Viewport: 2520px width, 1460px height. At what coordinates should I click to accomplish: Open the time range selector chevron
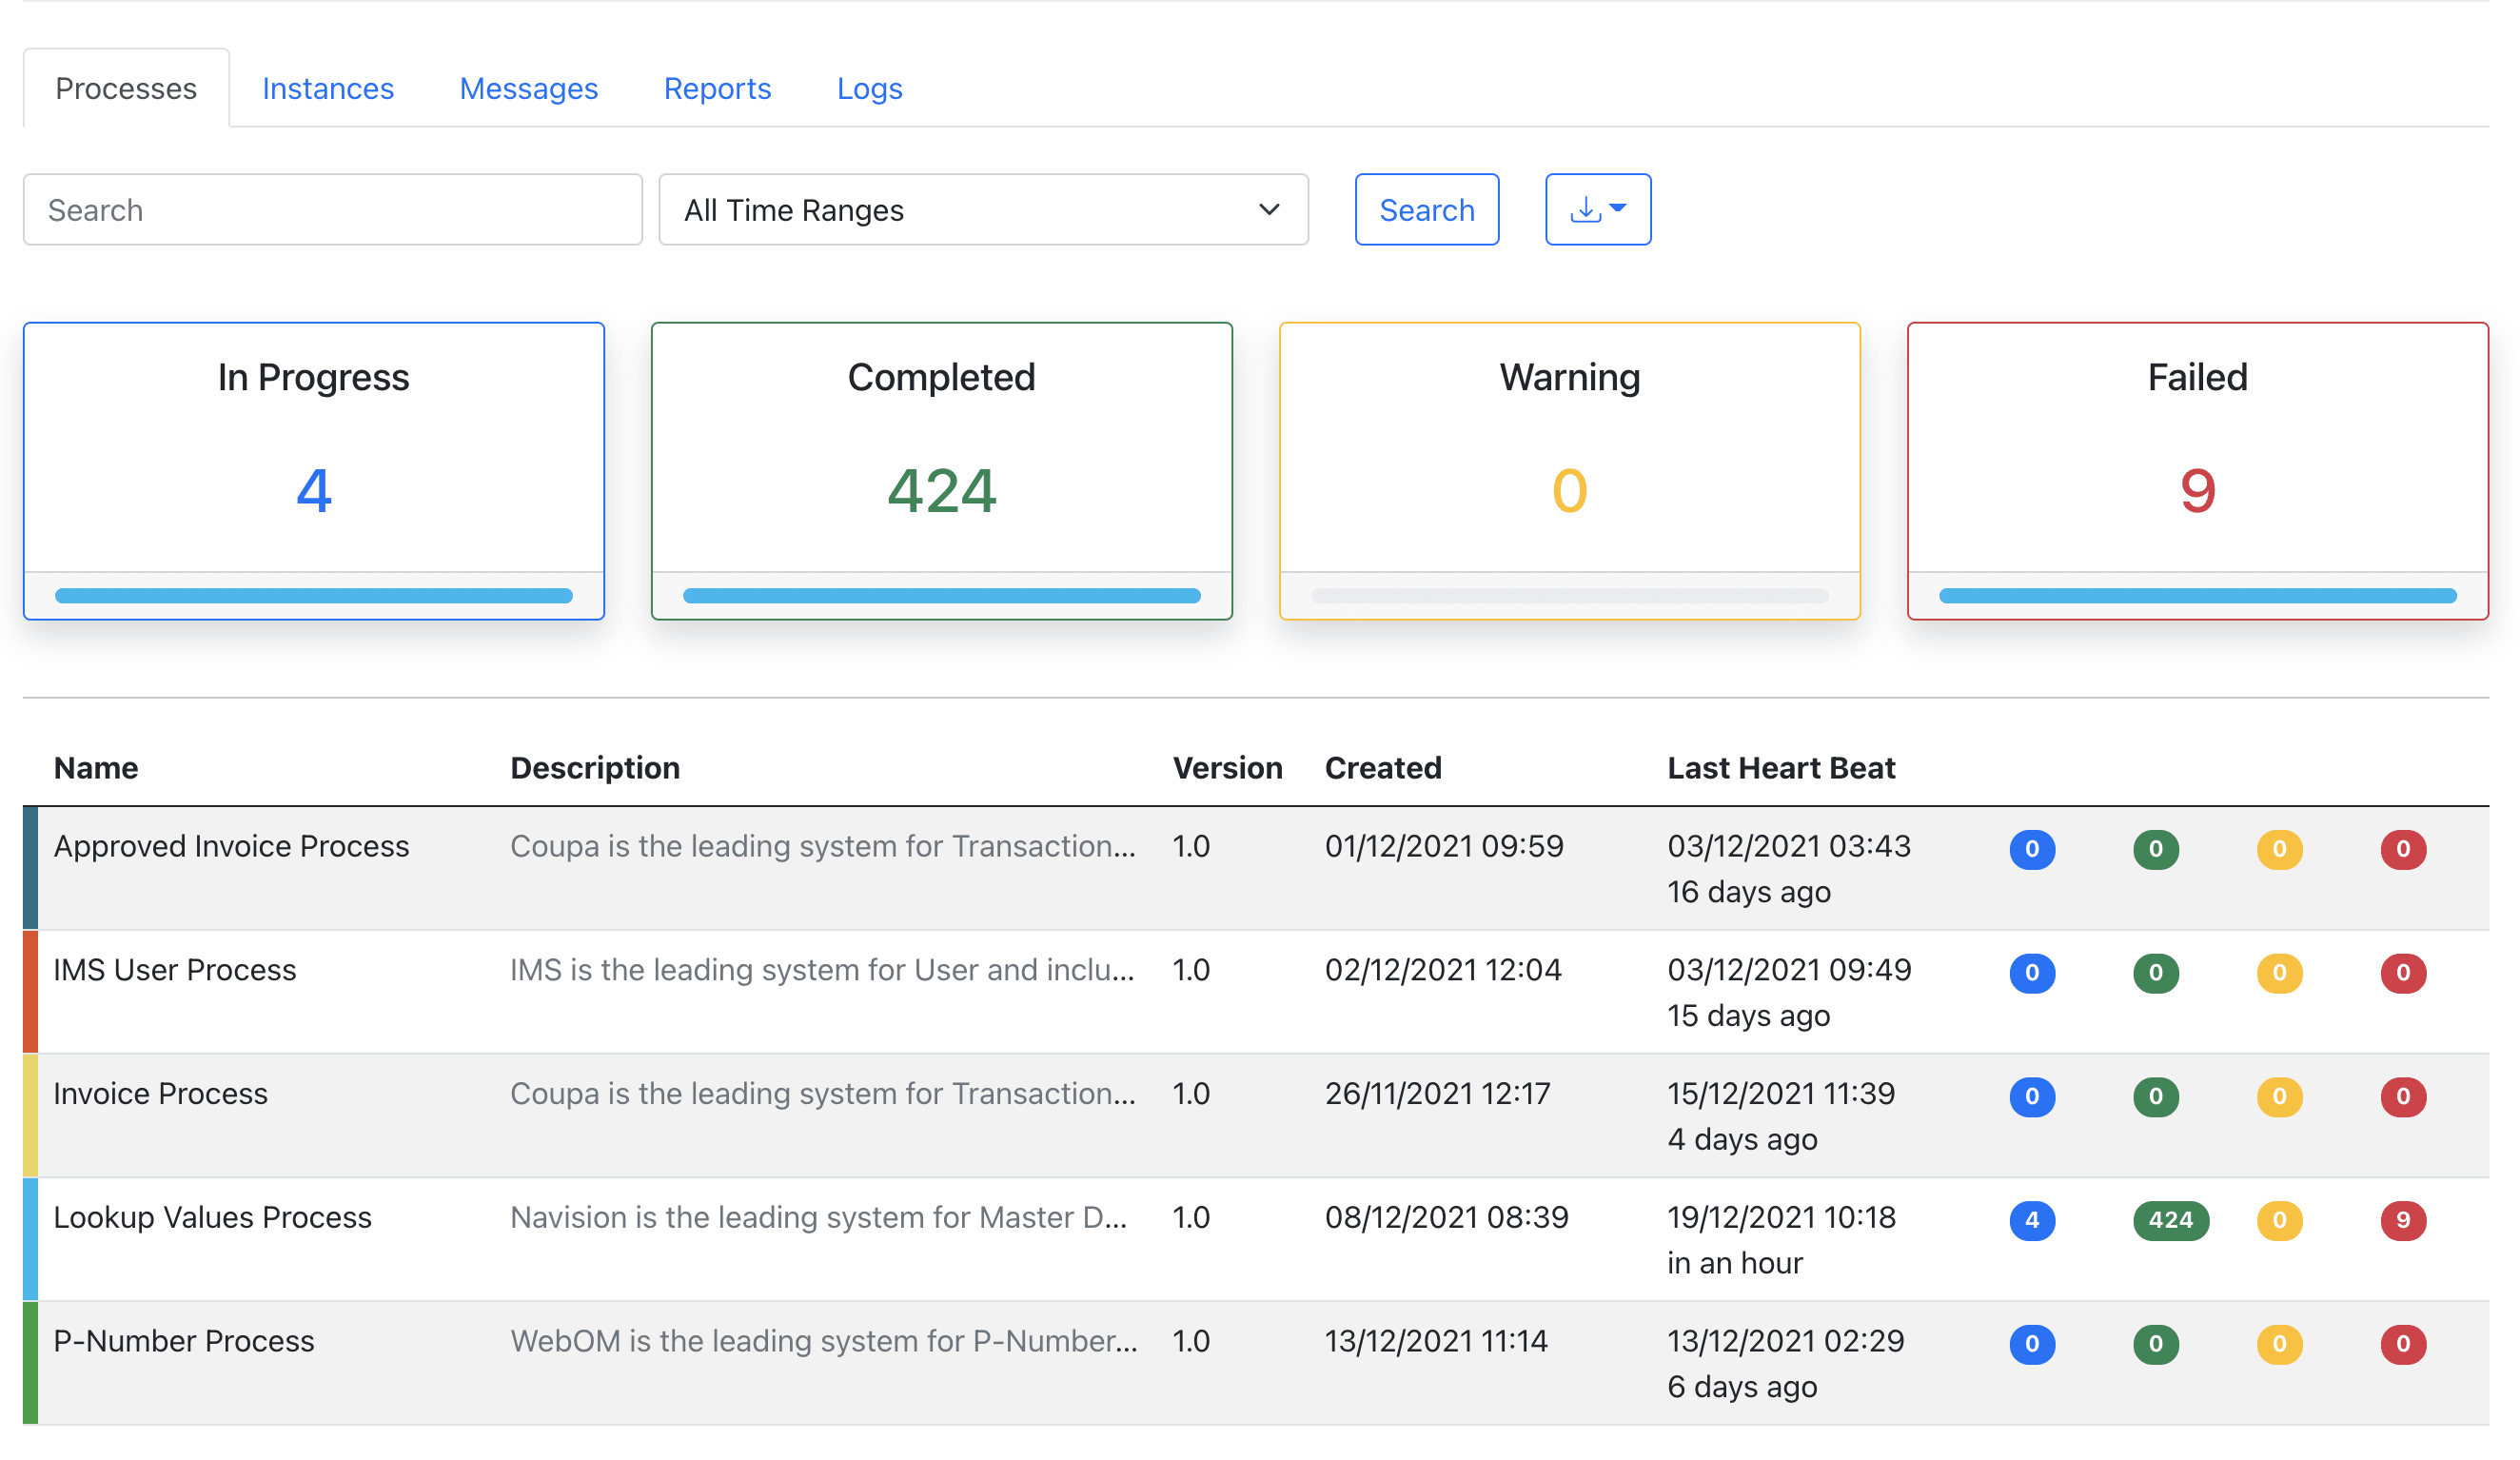[1268, 209]
